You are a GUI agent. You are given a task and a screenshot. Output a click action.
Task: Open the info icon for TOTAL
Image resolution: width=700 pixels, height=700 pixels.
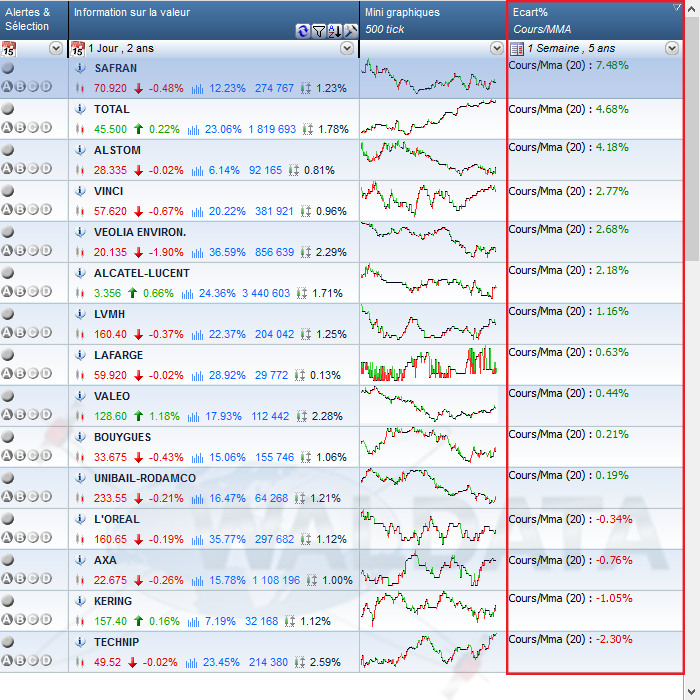click(80, 109)
